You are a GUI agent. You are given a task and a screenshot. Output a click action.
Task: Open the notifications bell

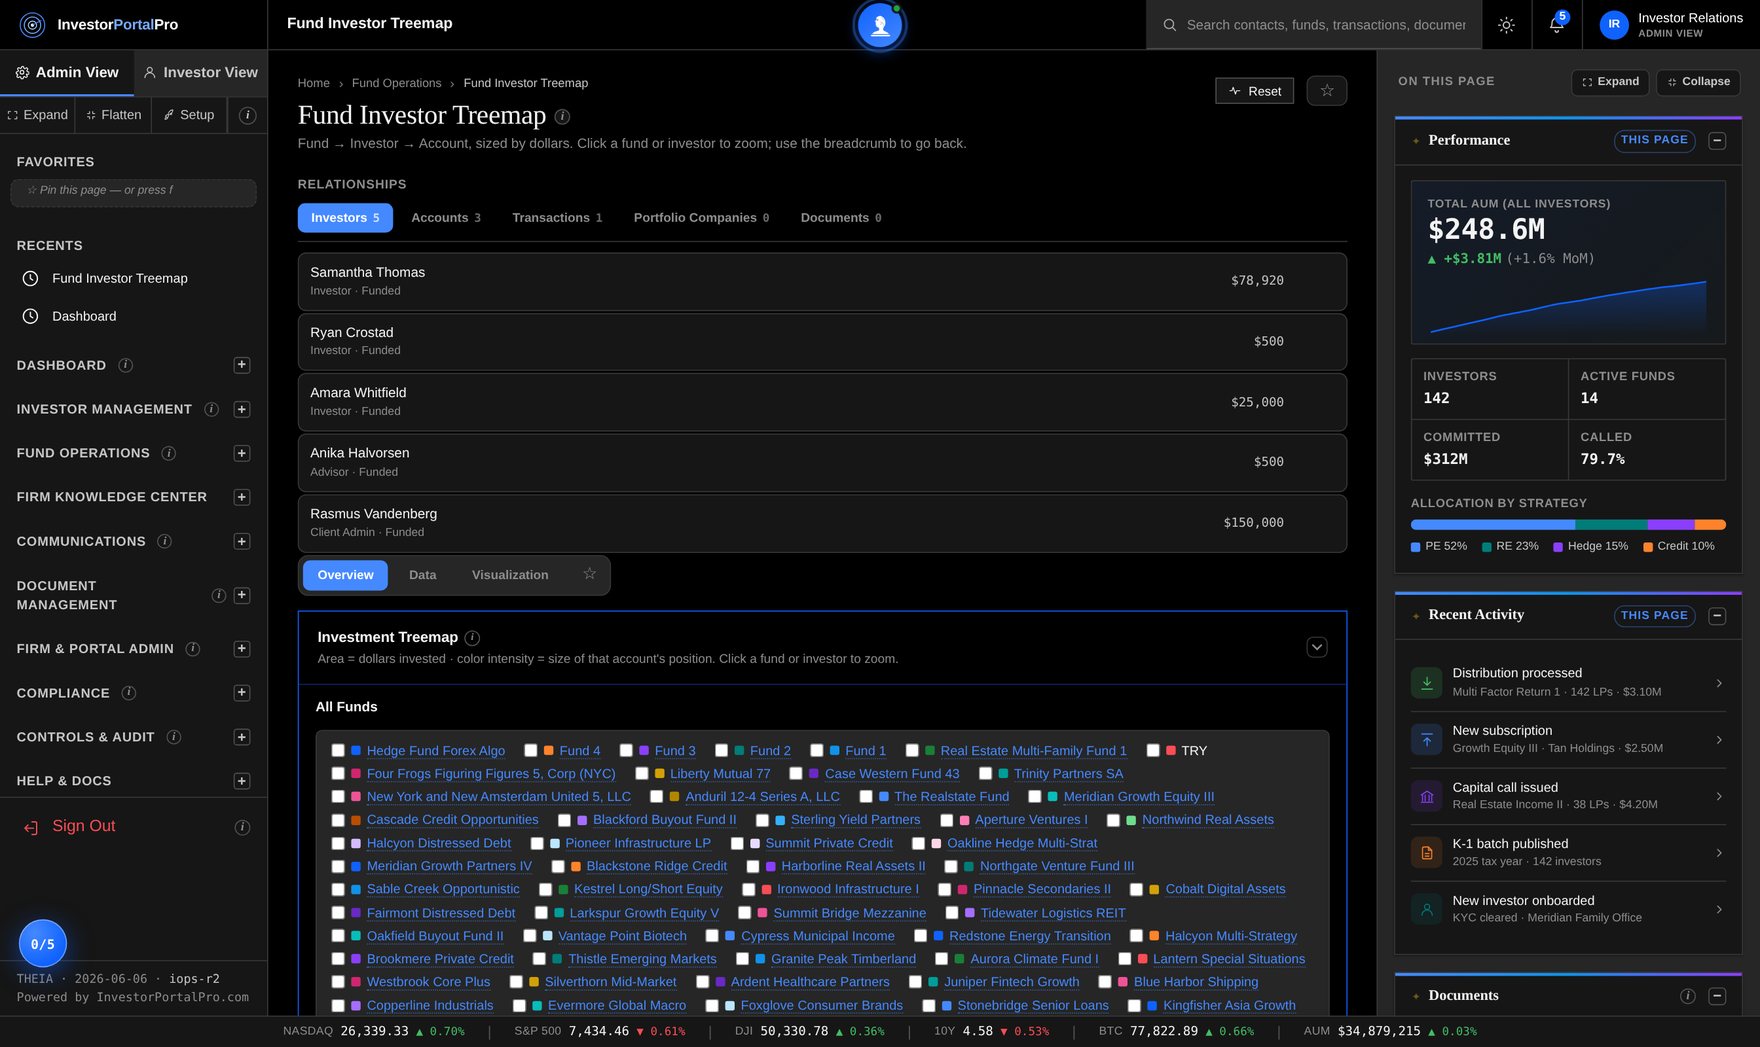(x=1556, y=25)
